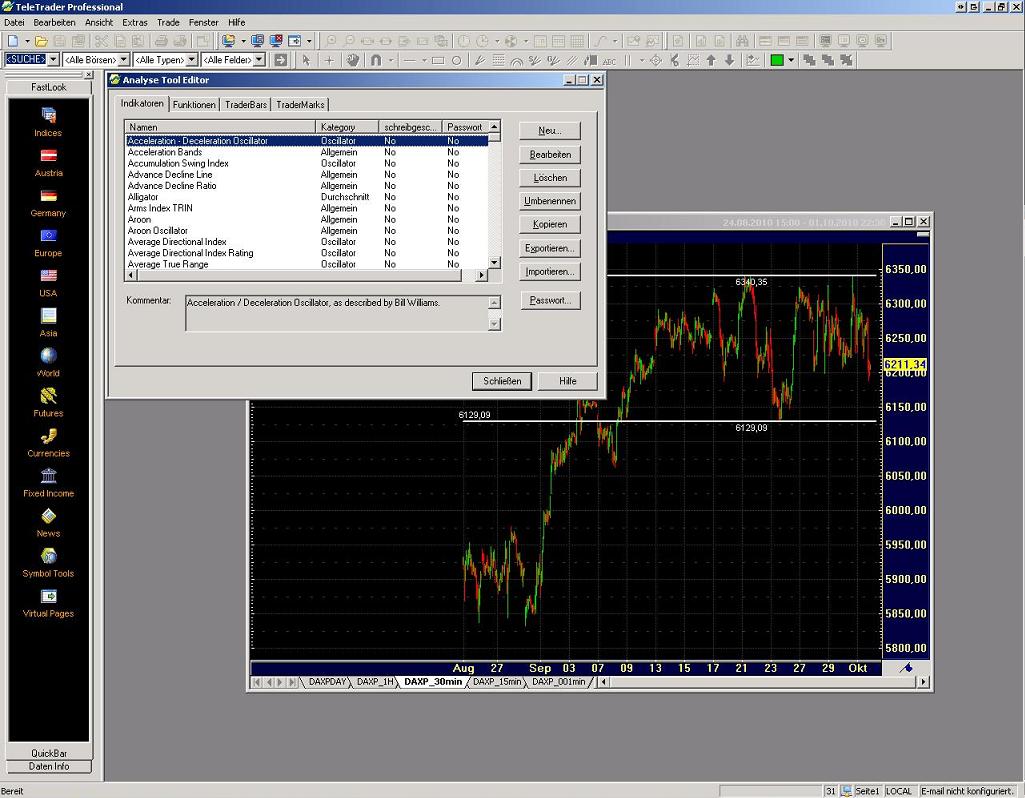Select the hand pan tool
1025x798 pixels.
[353, 60]
